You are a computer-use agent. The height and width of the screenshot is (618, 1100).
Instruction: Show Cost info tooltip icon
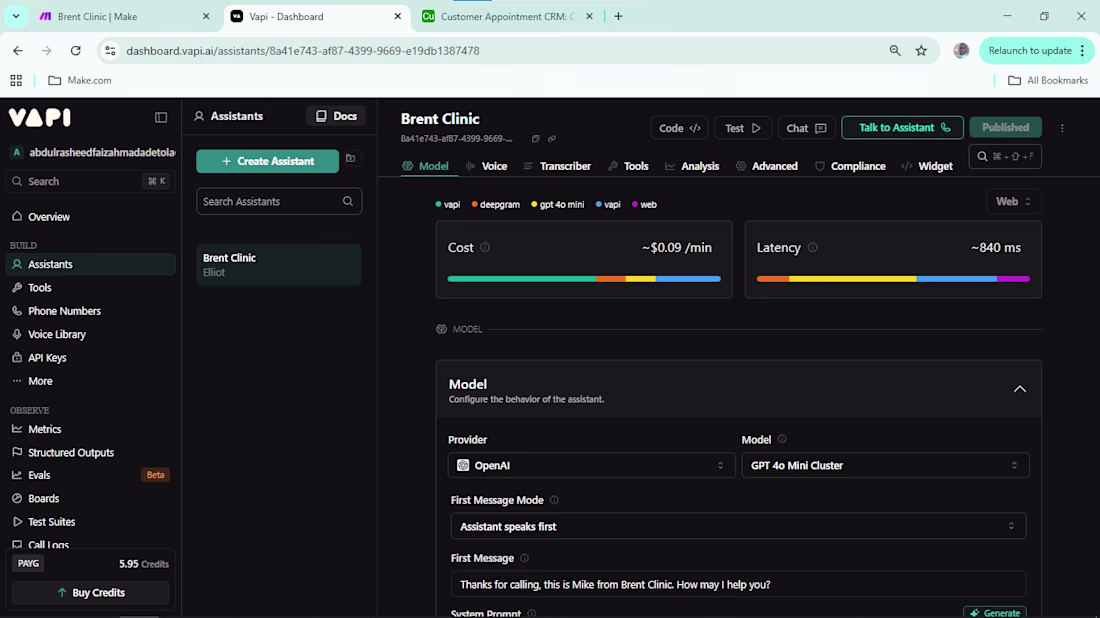pyautogui.click(x=485, y=248)
